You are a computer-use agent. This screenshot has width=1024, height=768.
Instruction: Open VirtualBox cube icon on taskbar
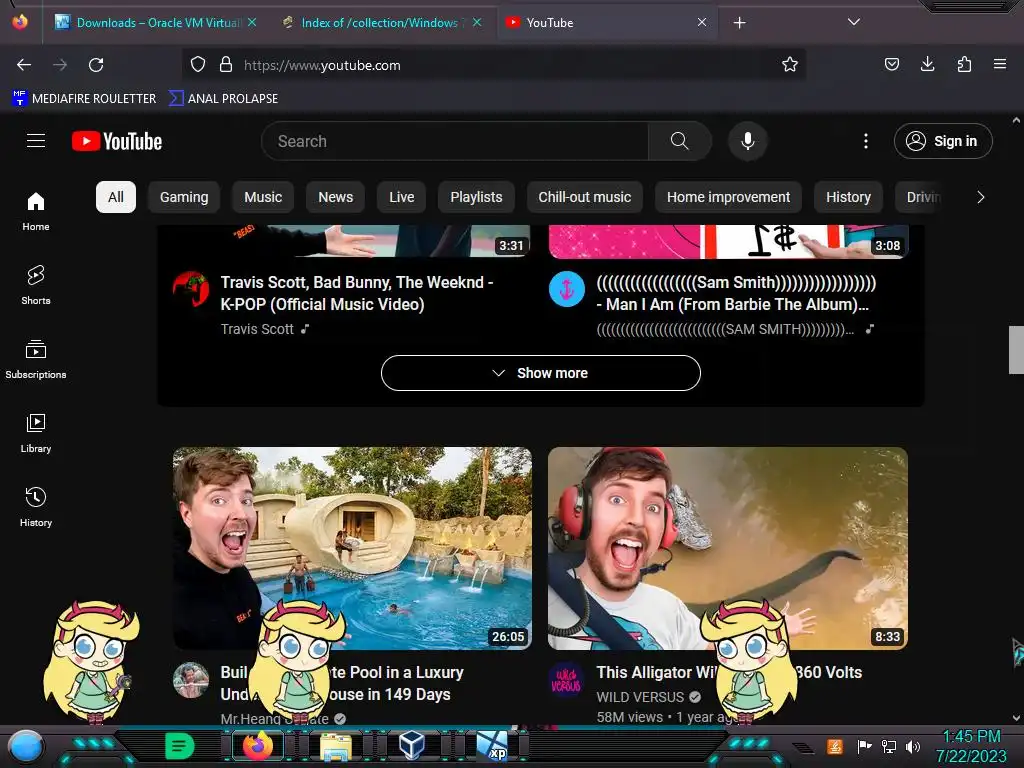point(412,746)
